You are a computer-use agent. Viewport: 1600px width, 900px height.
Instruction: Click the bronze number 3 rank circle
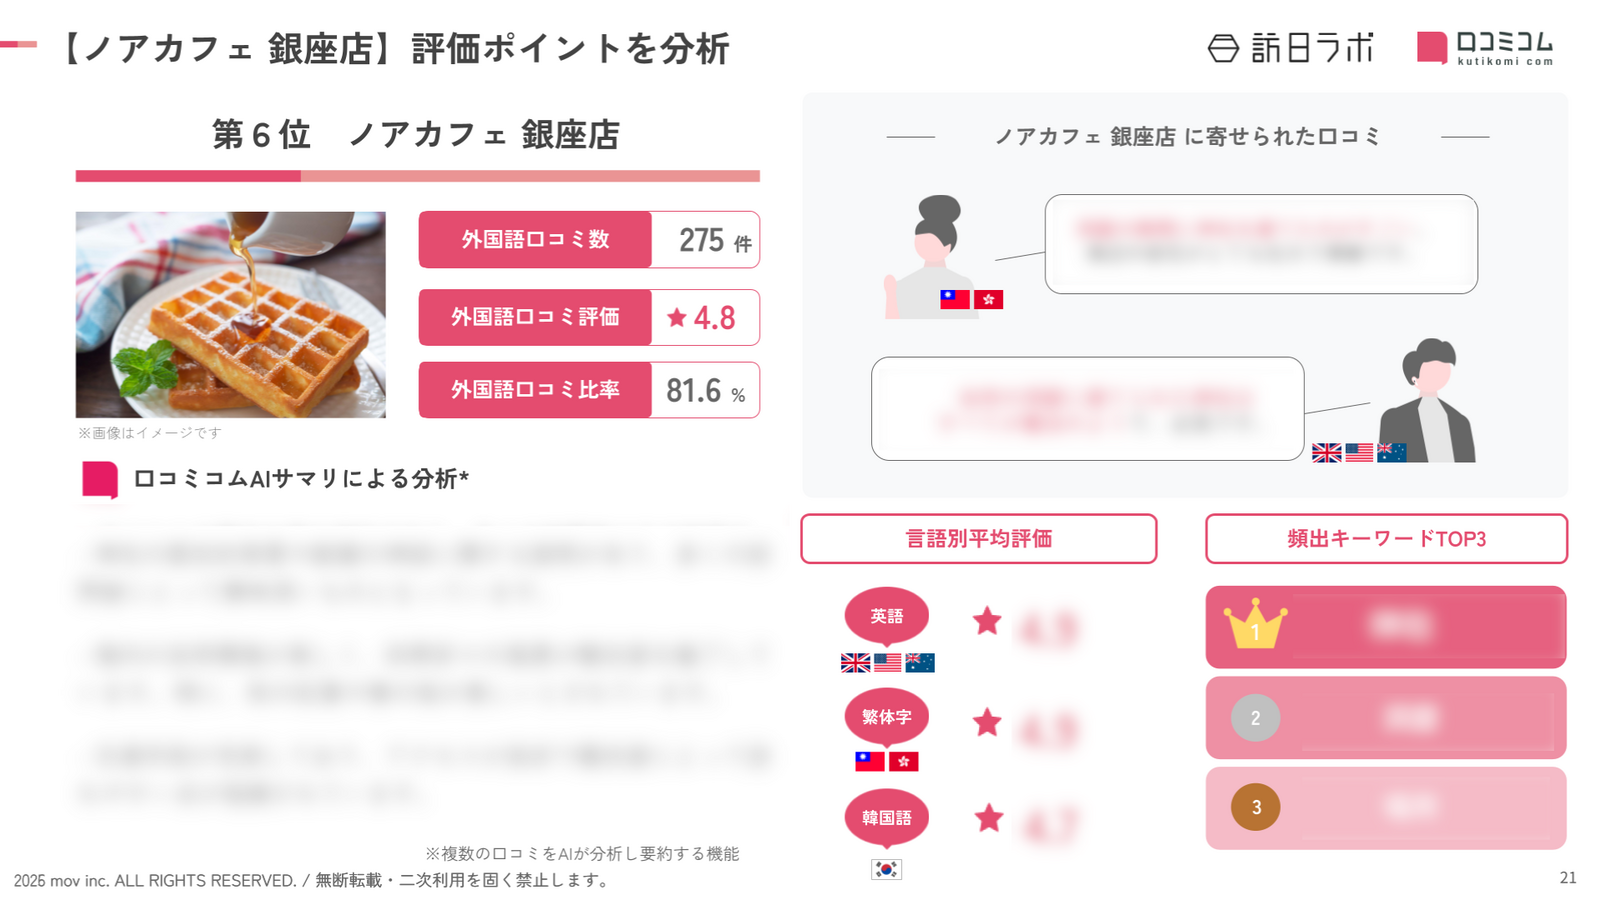tap(1255, 807)
